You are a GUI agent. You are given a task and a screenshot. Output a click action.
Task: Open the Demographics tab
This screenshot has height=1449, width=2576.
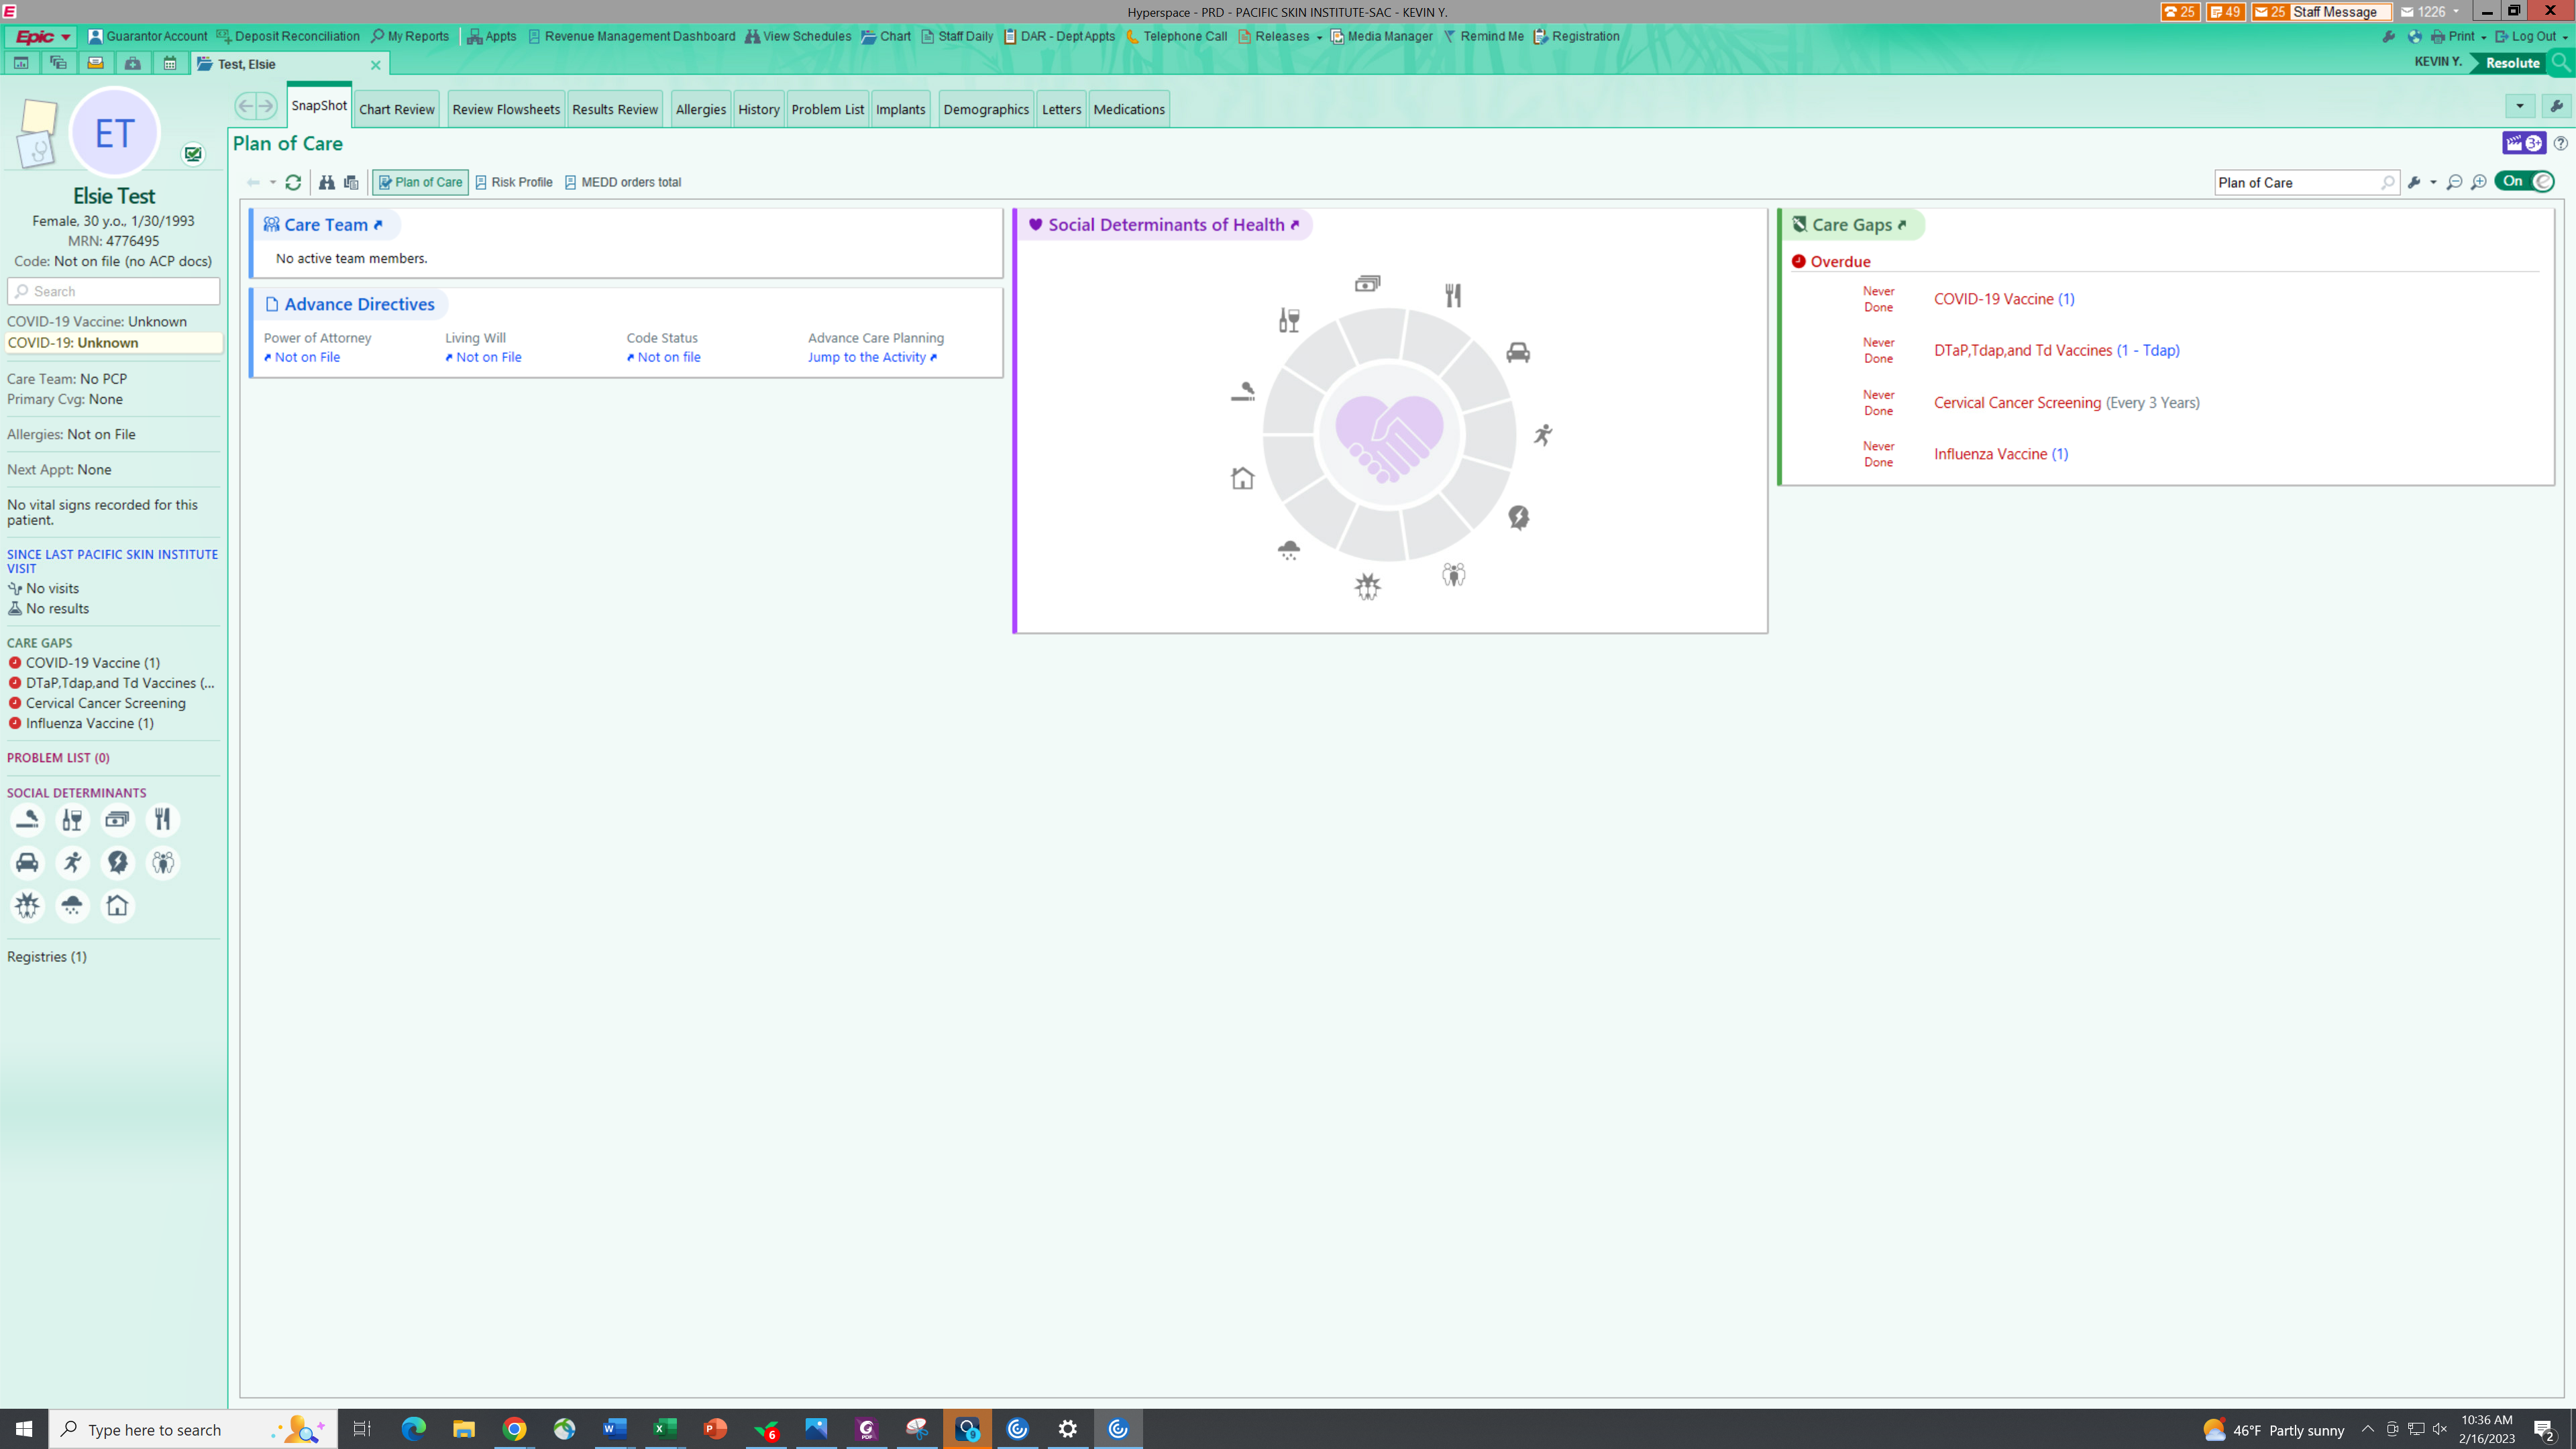point(985,108)
